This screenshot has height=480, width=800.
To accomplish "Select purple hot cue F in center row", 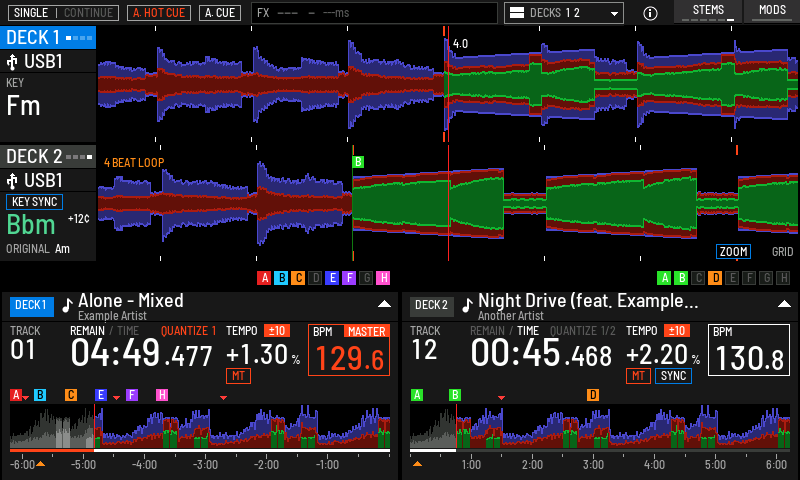I will coord(349,278).
